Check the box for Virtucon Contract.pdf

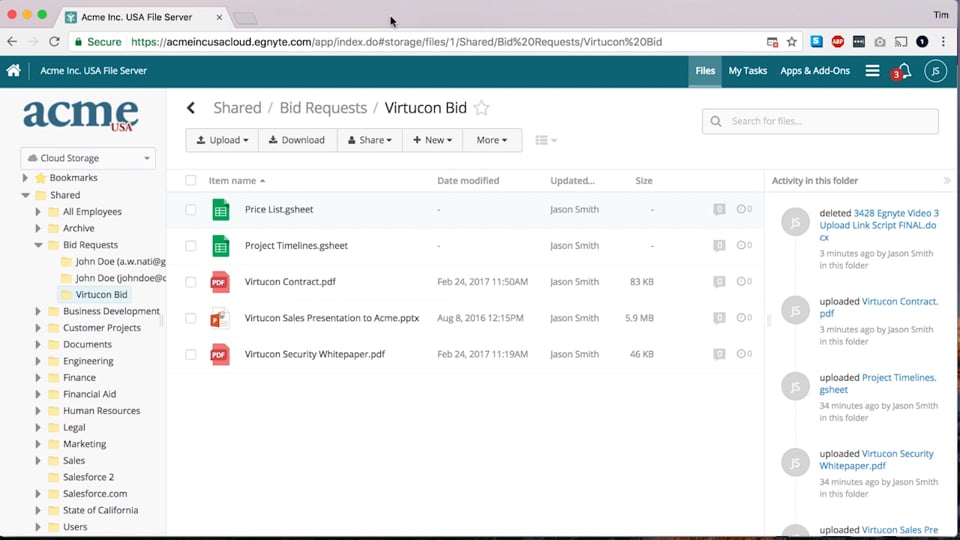click(191, 282)
